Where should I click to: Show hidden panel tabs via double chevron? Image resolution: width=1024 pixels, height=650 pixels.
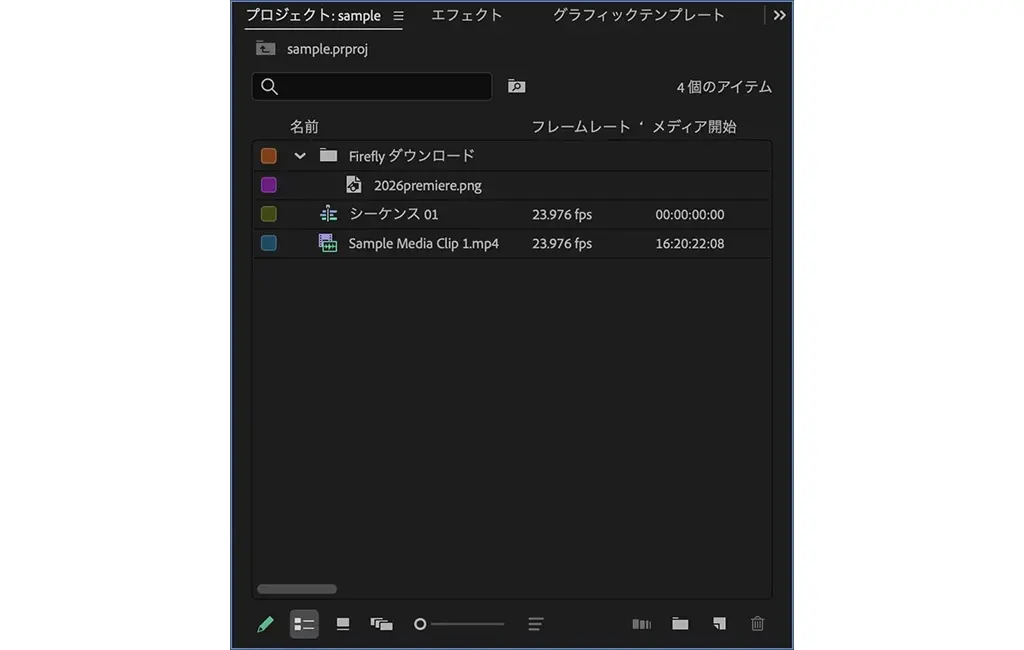pos(780,16)
